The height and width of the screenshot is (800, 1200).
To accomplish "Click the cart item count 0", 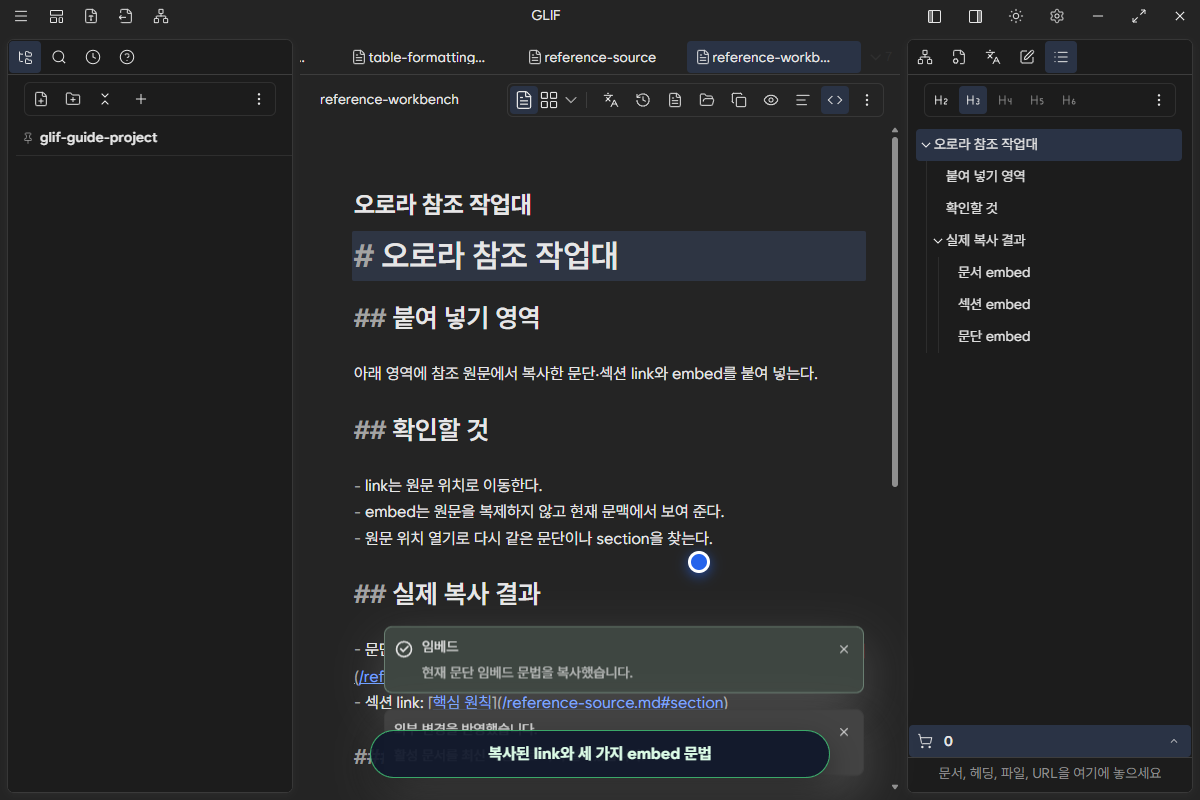I will click(x=948, y=741).
